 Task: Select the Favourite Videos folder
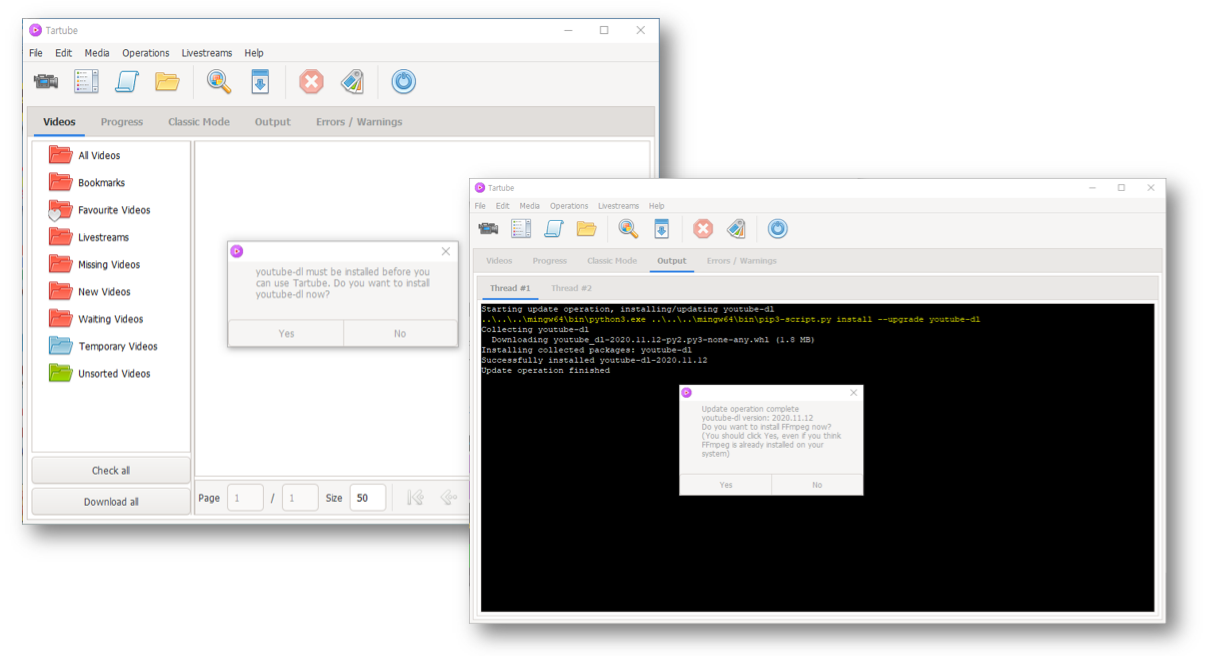tap(114, 210)
